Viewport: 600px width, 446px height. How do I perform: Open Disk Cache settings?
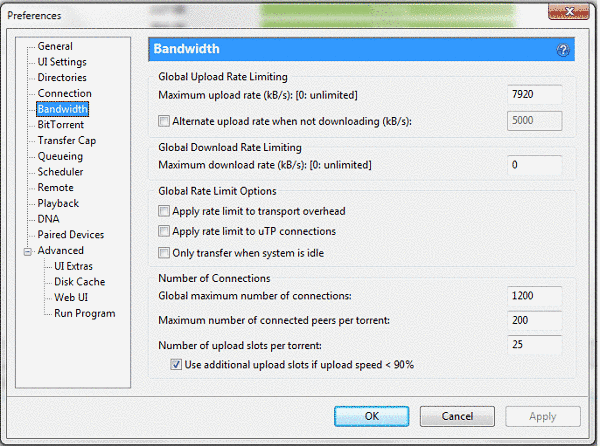(x=80, y=282)
